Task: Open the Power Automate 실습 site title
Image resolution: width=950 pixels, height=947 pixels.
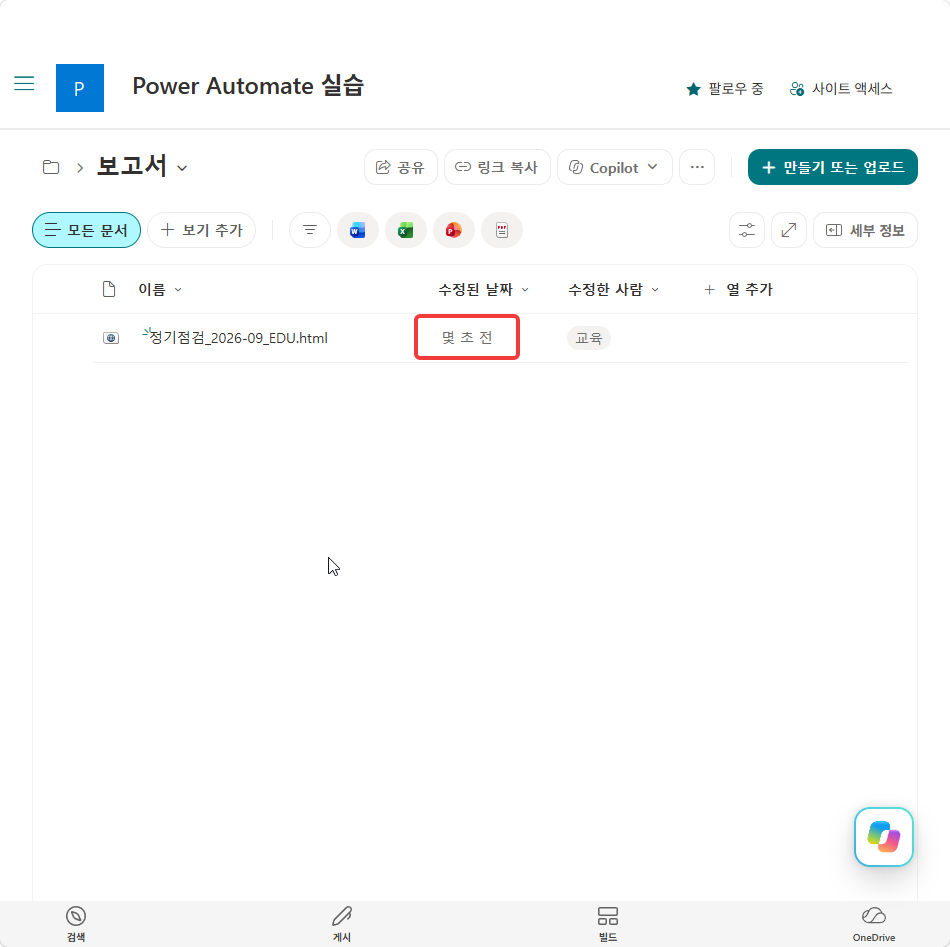Action: (x=248, y=86)
